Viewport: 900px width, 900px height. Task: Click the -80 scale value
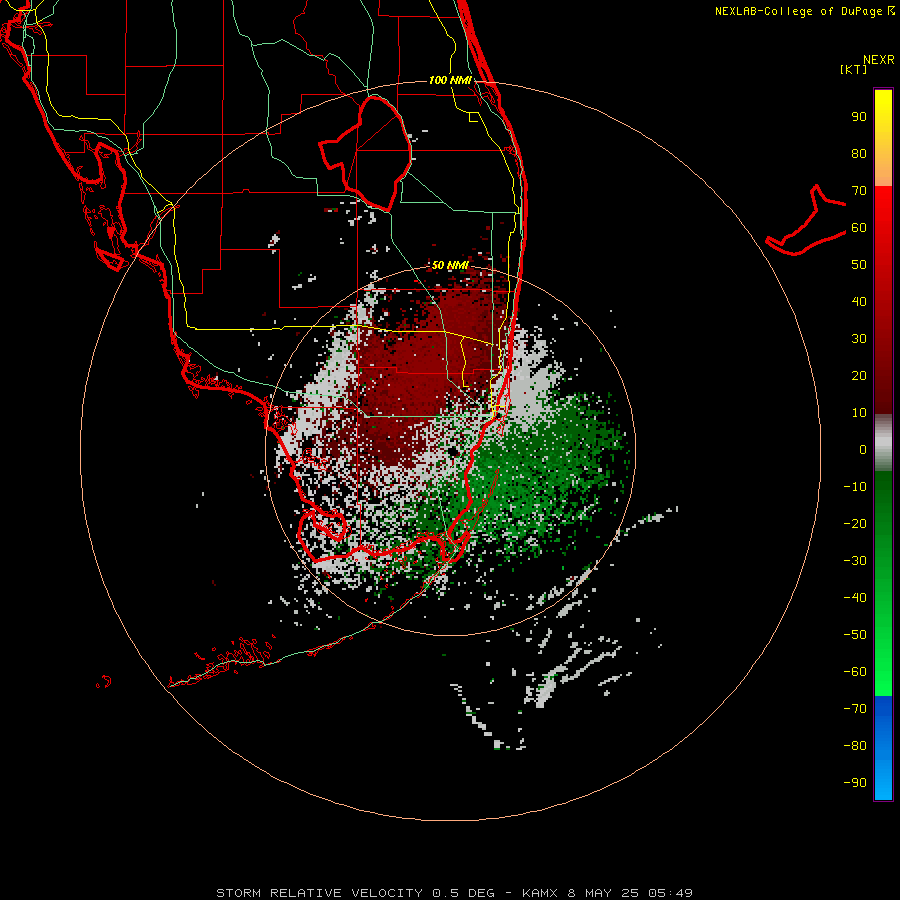(855, 746)
